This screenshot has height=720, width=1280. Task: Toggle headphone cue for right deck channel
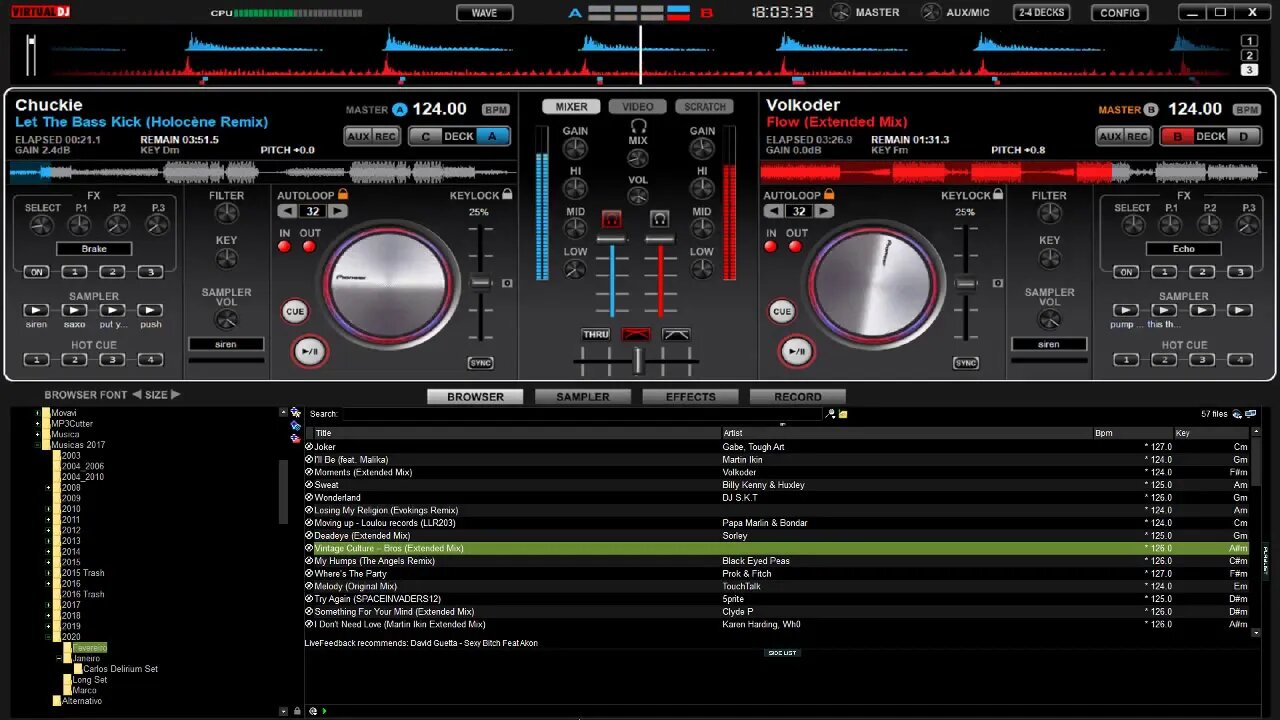659,219
